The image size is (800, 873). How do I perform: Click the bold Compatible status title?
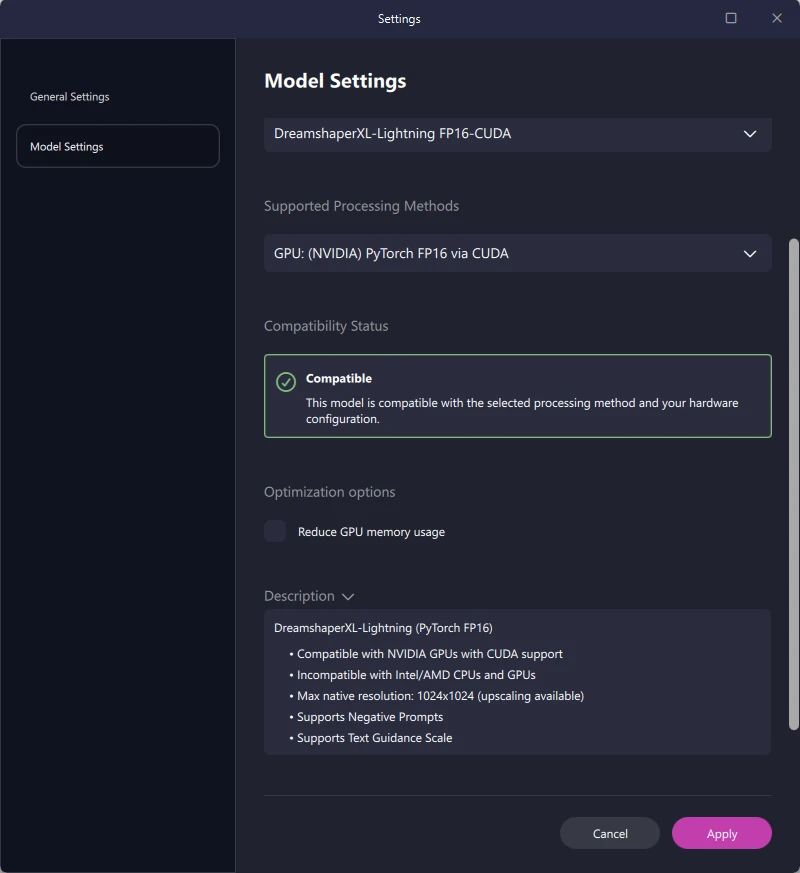click(x=338, y=379)
